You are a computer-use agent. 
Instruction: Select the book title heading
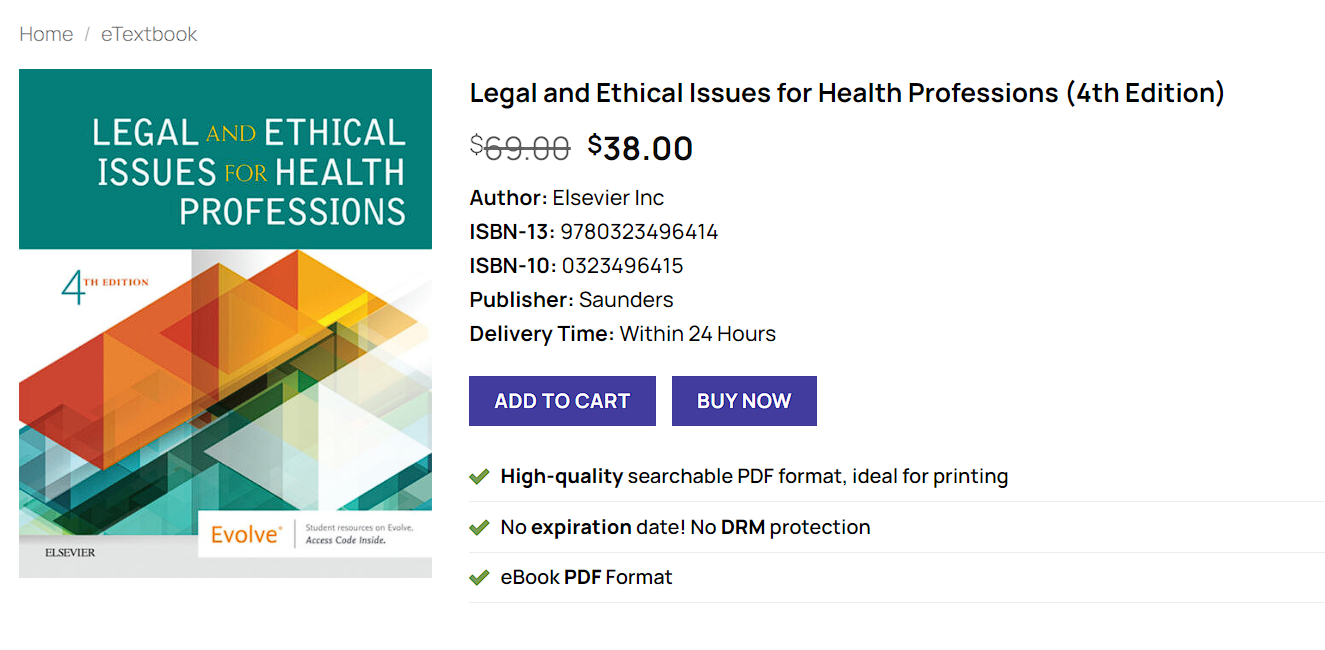point(846,92)
